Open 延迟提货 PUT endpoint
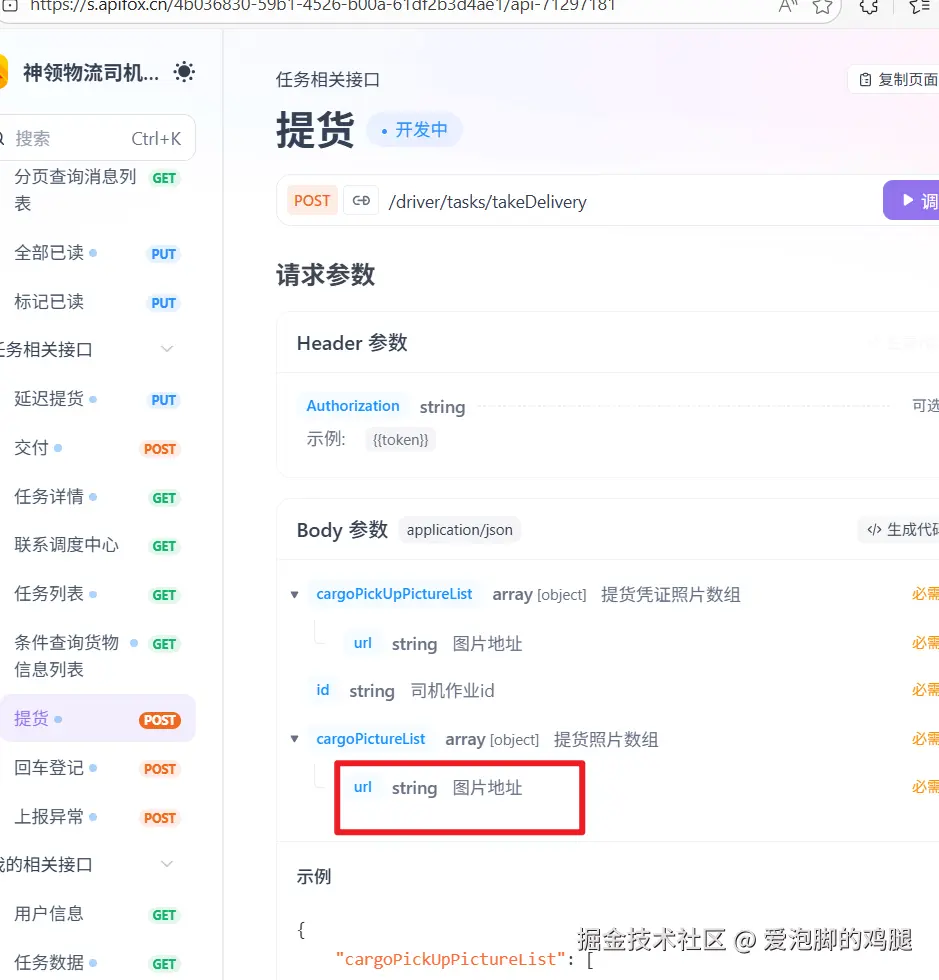939x980 pixels. pos(97,399)
